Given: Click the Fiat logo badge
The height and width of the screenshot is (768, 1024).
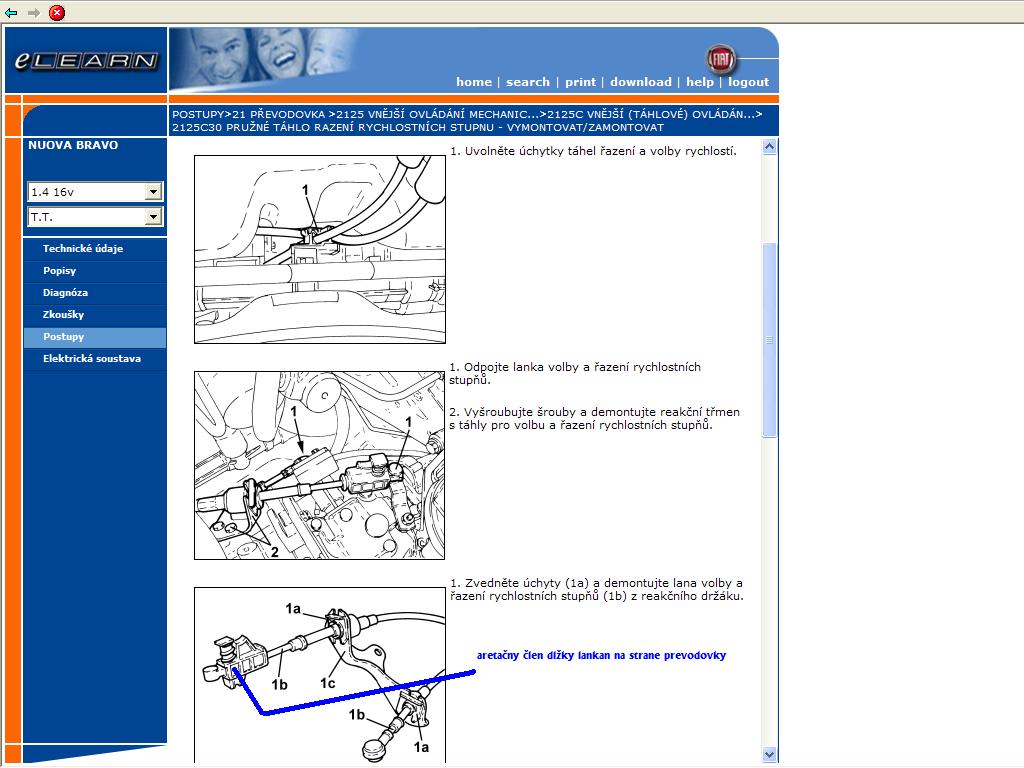Looking at the screenshot, I should pos(720,58).
